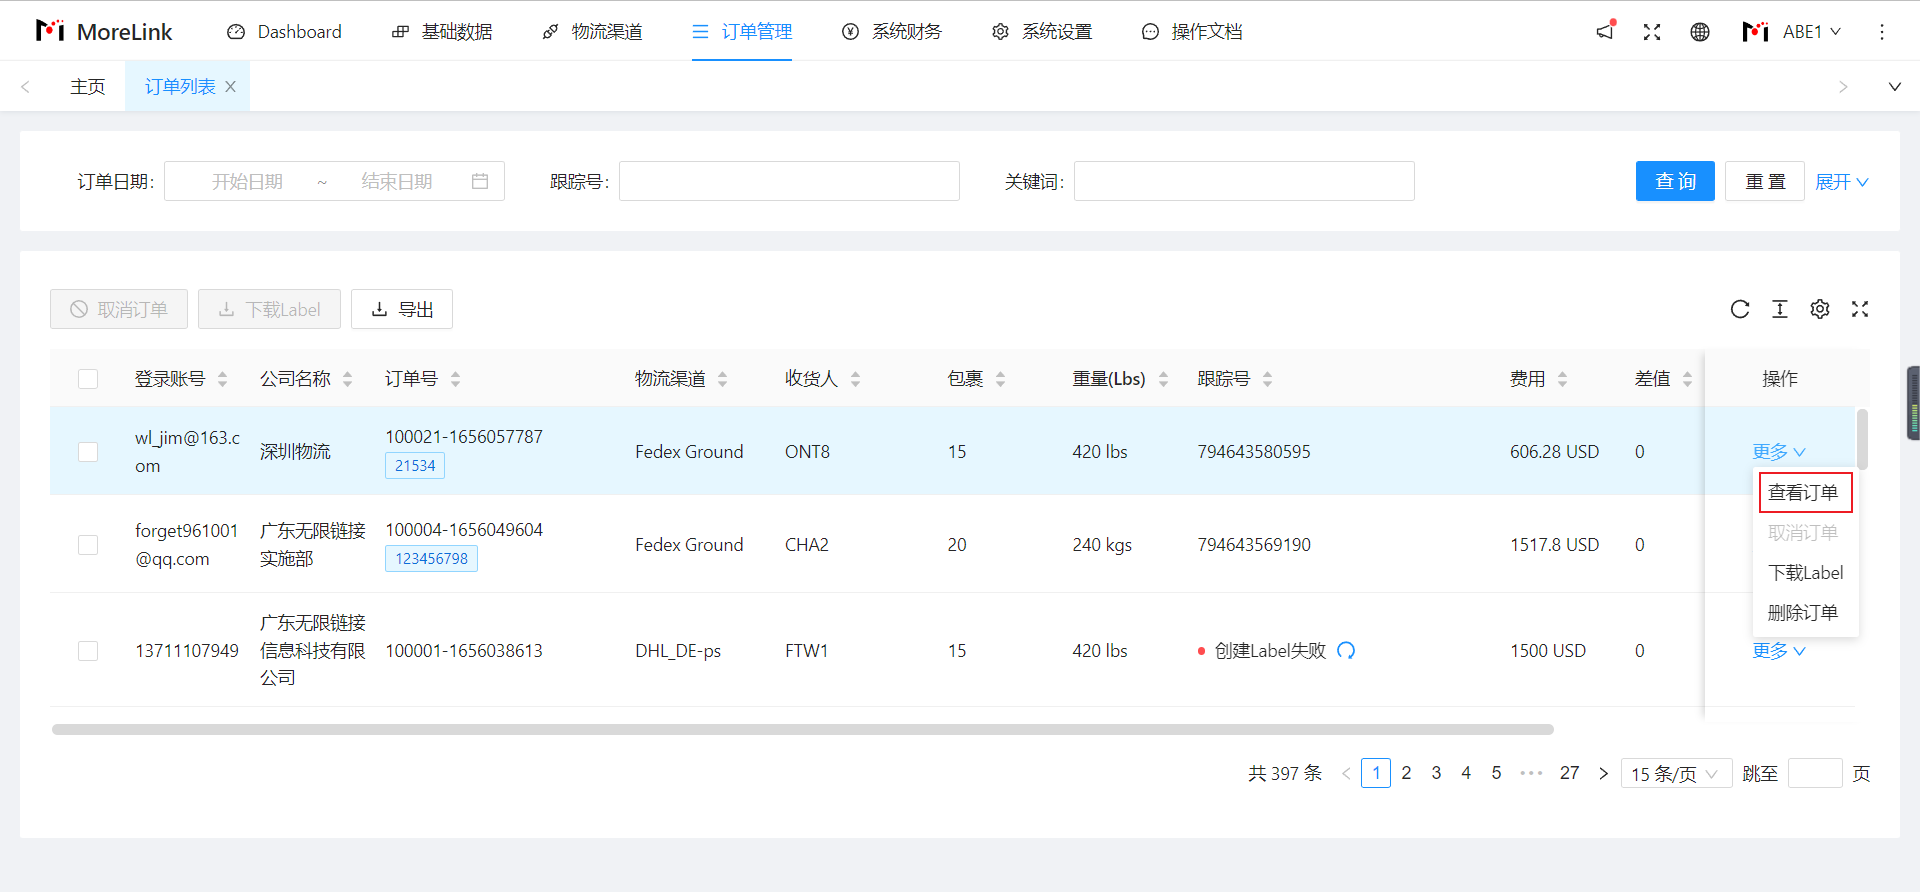This screenshot has height=892, width=1920.
Task: Click the 导出 export button
Action: [402, 310]
